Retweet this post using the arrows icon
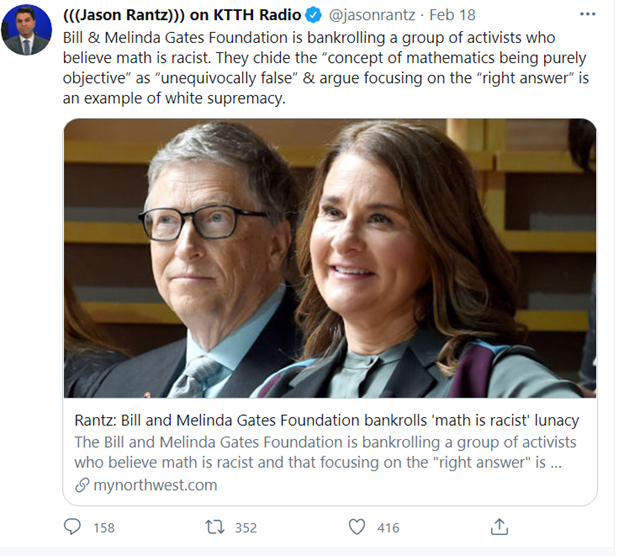The image size is (624, 556). tap(213, 527)
